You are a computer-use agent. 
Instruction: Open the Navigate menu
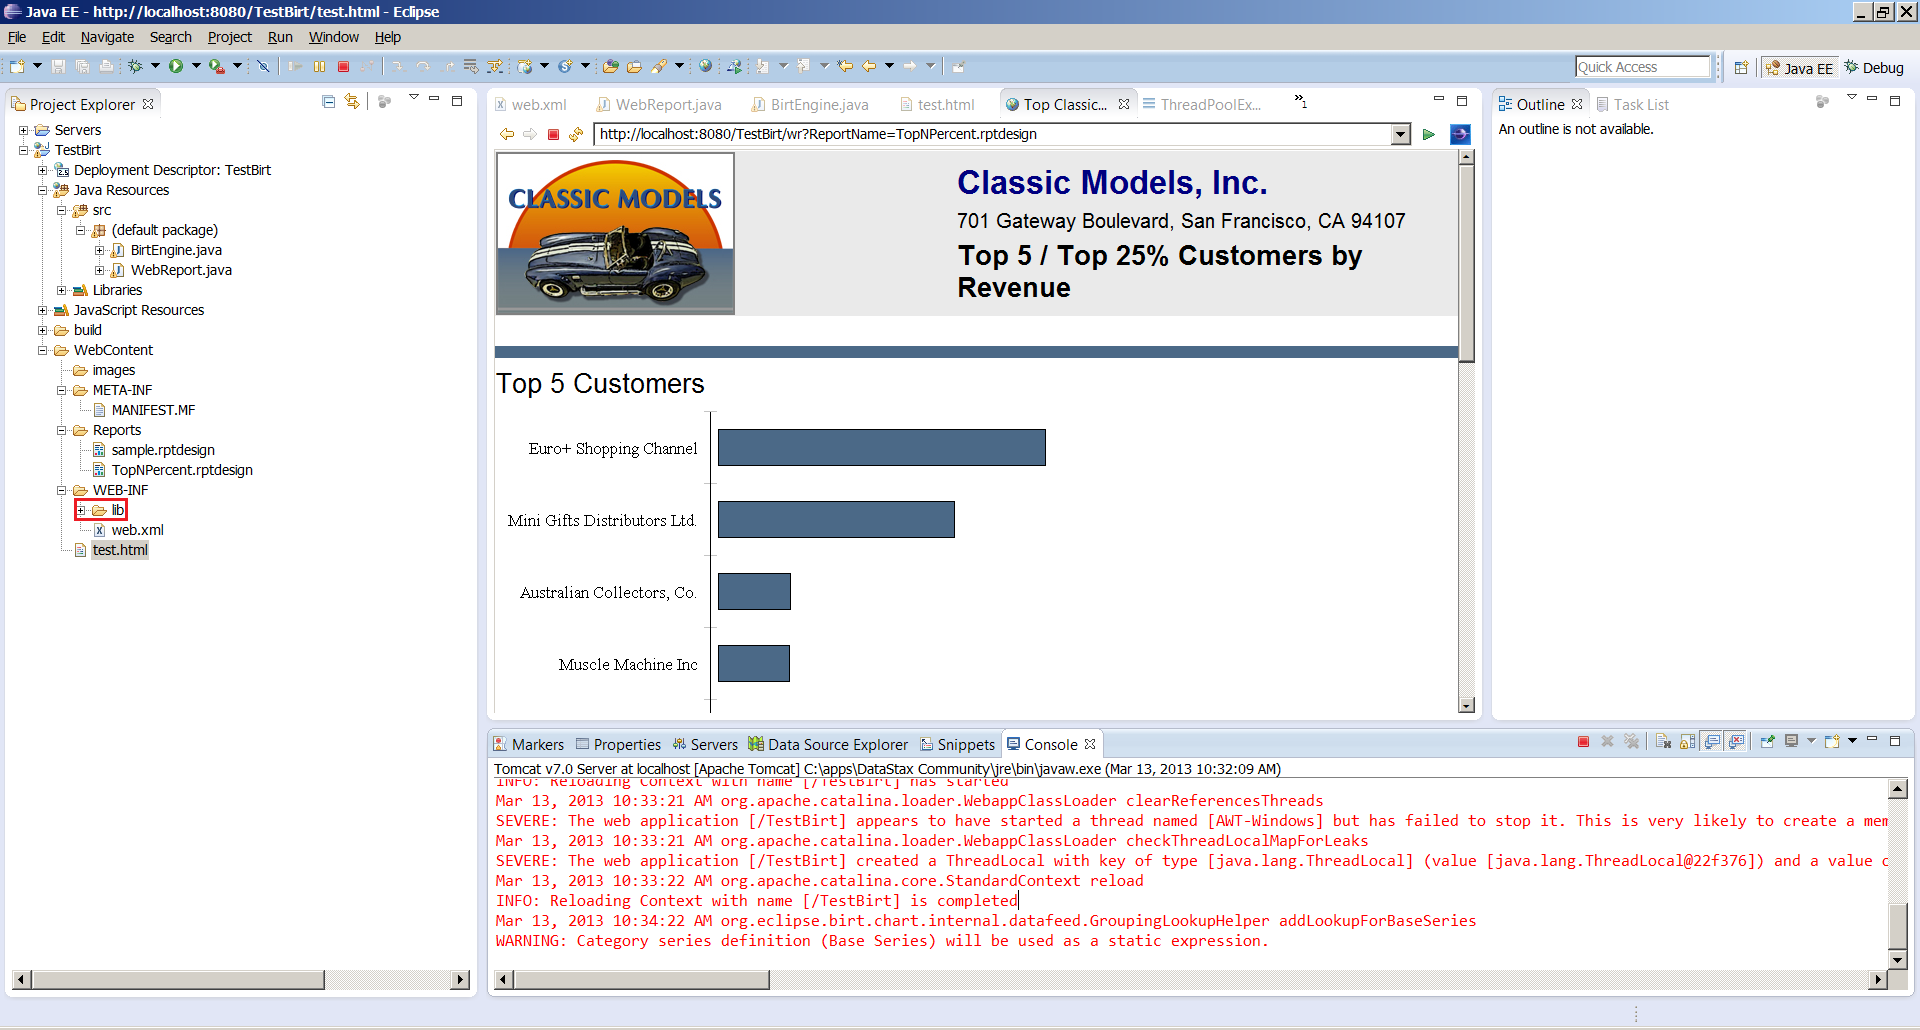coord(107,37)
